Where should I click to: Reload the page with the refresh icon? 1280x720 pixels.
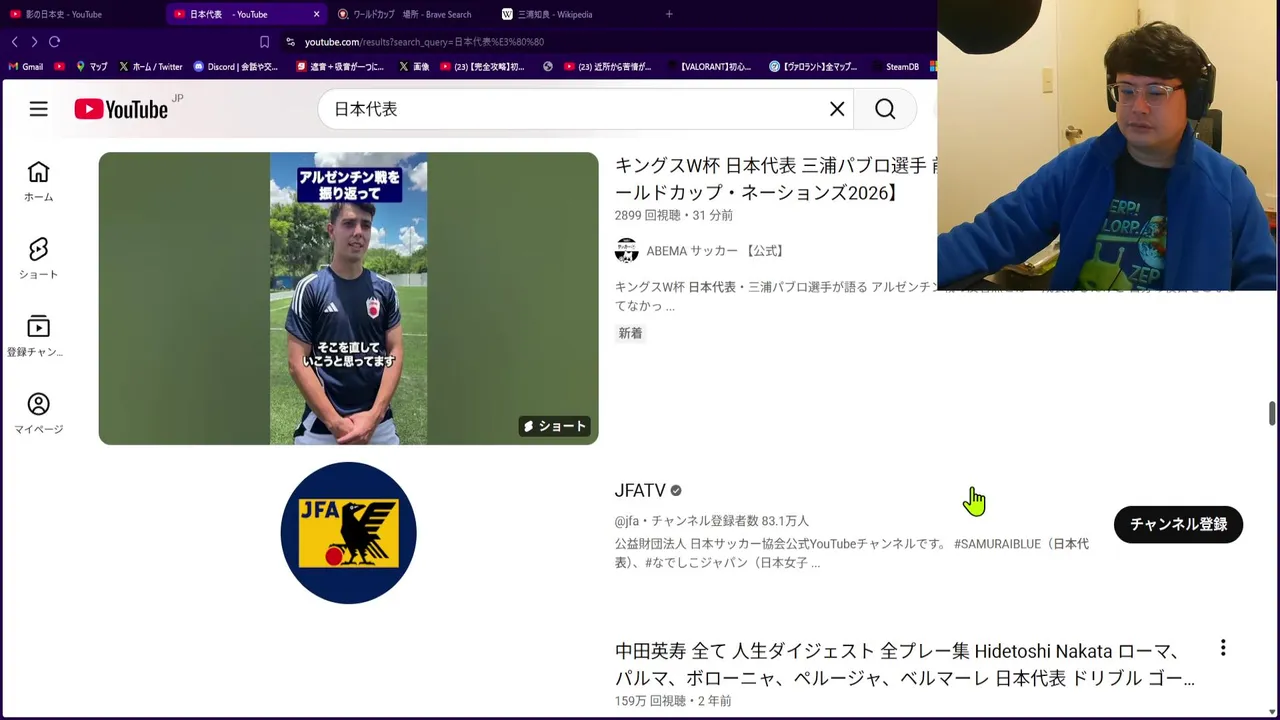click(x=55, y=42)
